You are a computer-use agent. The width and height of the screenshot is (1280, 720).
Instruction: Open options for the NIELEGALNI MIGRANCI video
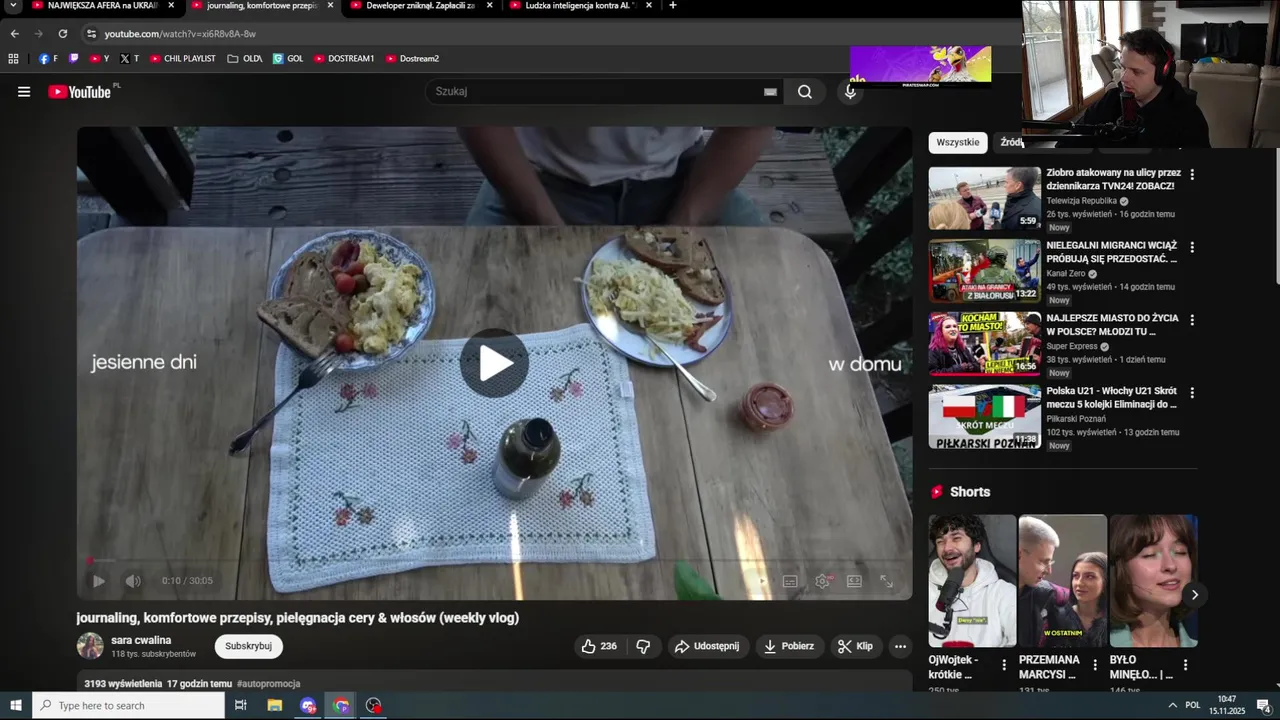tap(1192, 247)
